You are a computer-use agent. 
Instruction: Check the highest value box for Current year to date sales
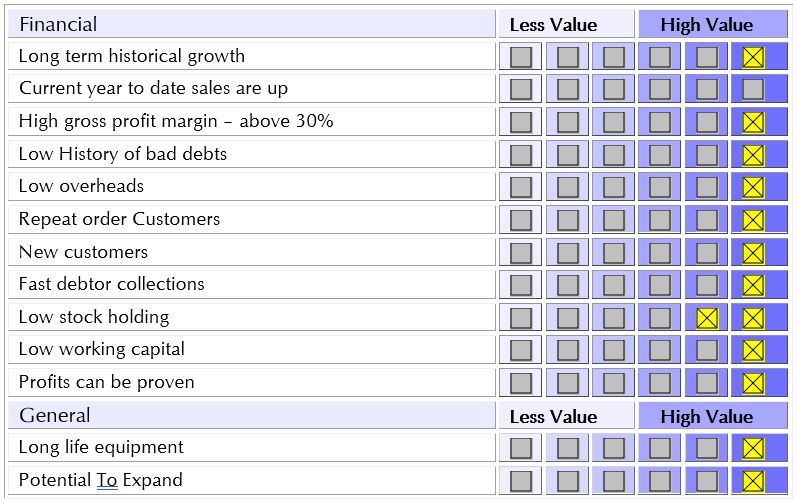coord(753,89)
